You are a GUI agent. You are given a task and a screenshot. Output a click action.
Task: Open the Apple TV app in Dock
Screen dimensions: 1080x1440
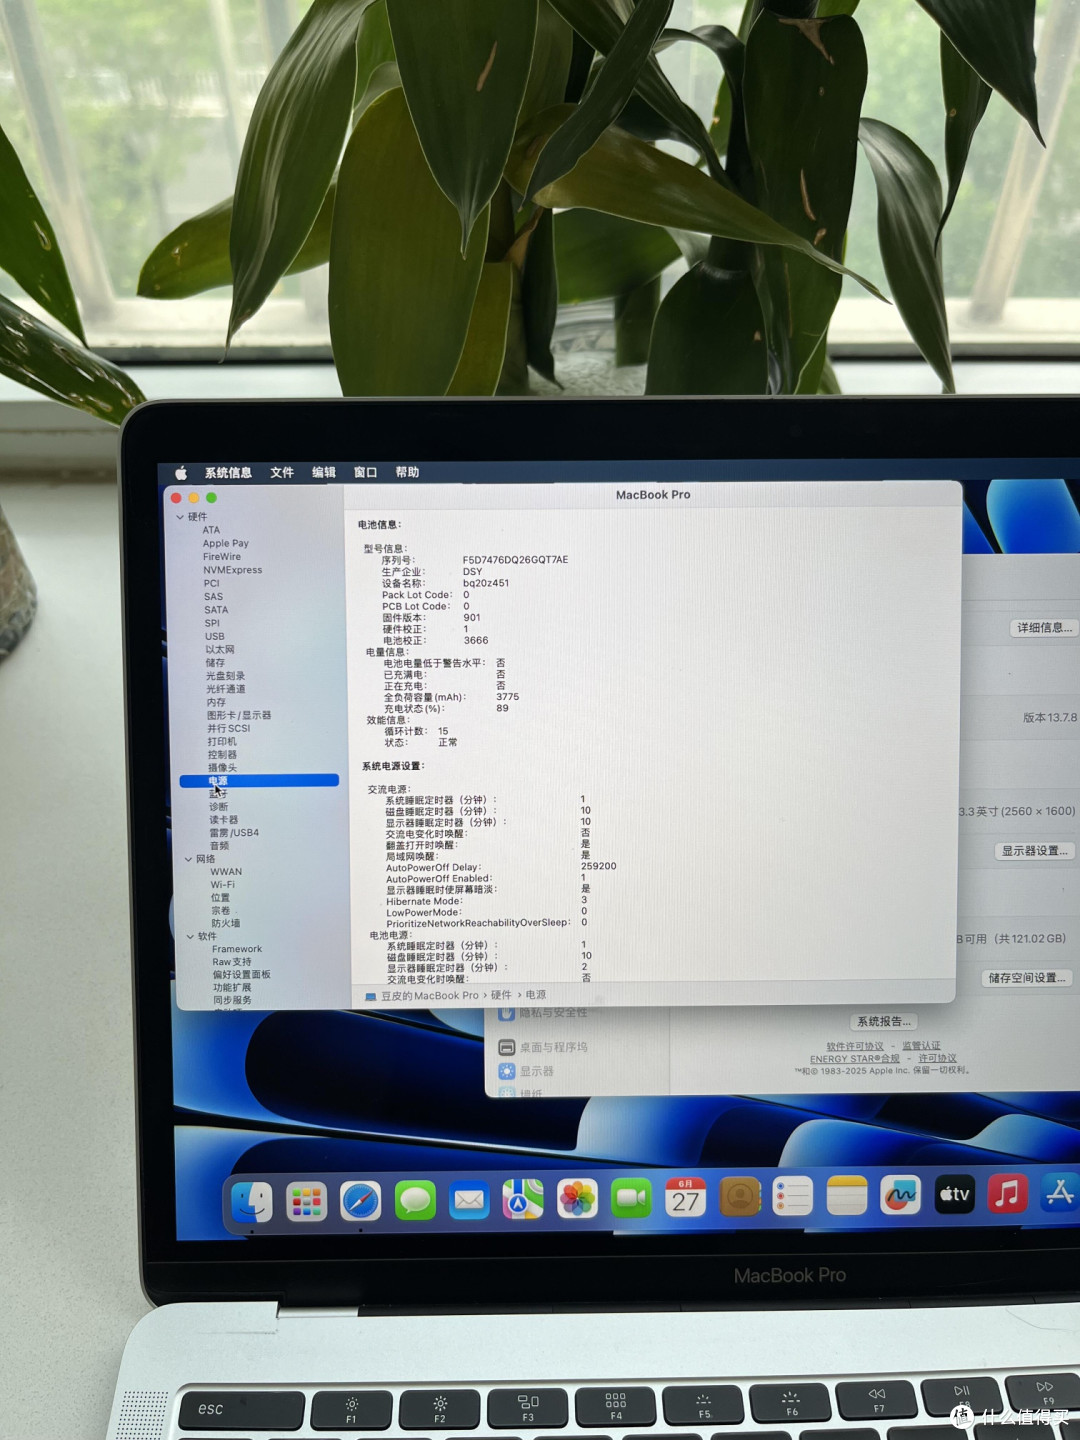[x=954, y=1193]
